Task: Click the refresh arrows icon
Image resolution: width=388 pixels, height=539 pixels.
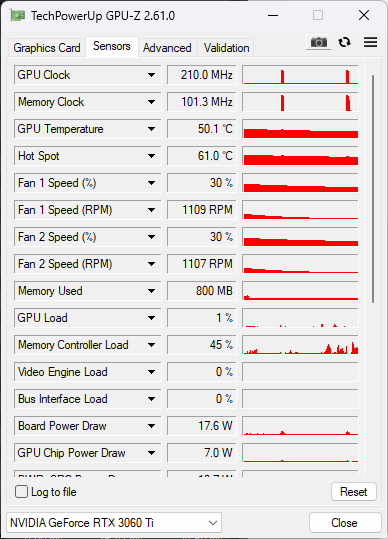Action: pos(344,42)
